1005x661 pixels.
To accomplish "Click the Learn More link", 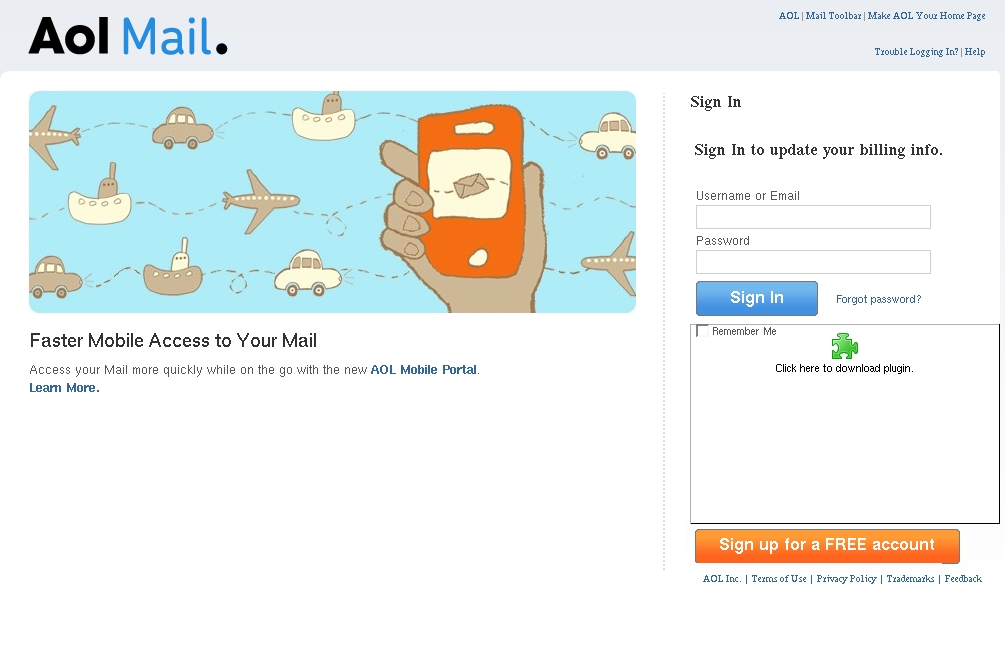I will [64, 387].
